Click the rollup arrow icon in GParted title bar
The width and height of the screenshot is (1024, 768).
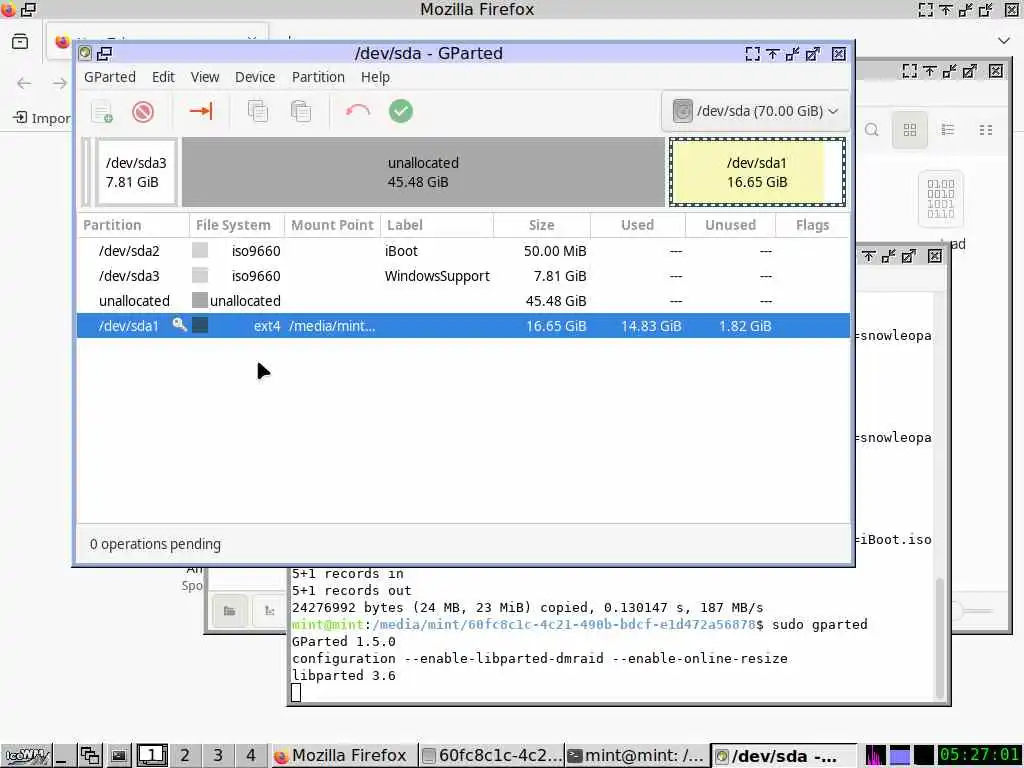pos(773,54)
